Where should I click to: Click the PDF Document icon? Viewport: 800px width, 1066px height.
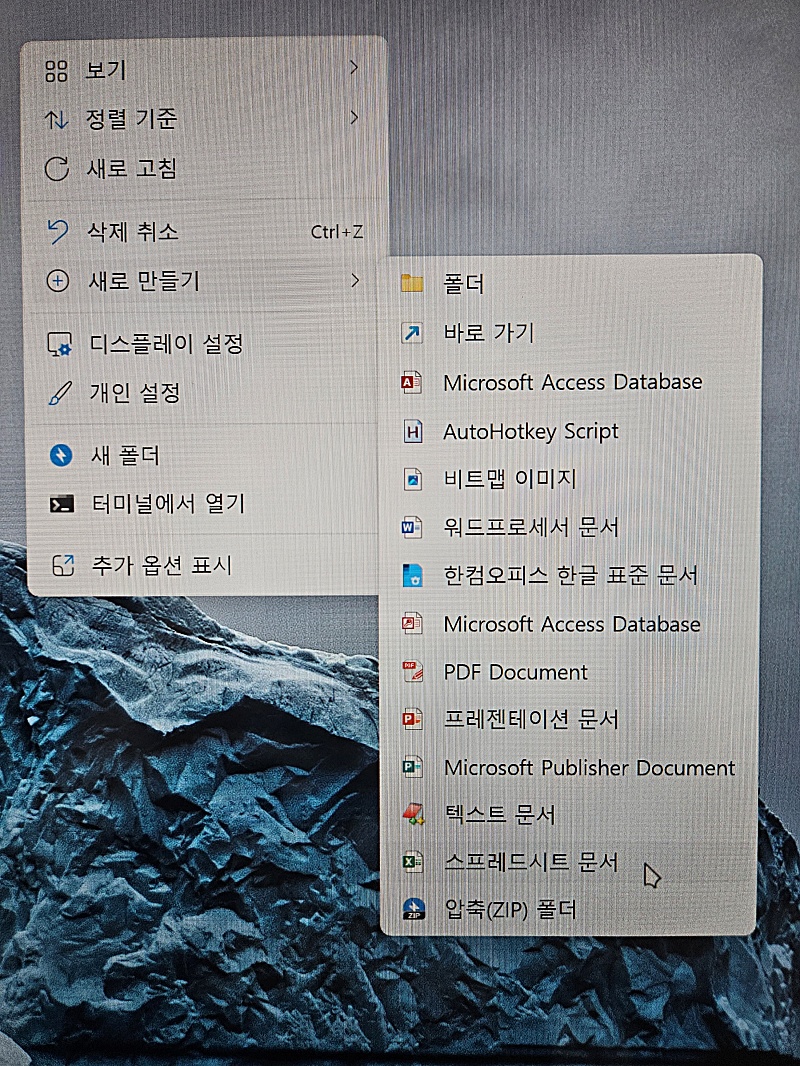point(413,672)
